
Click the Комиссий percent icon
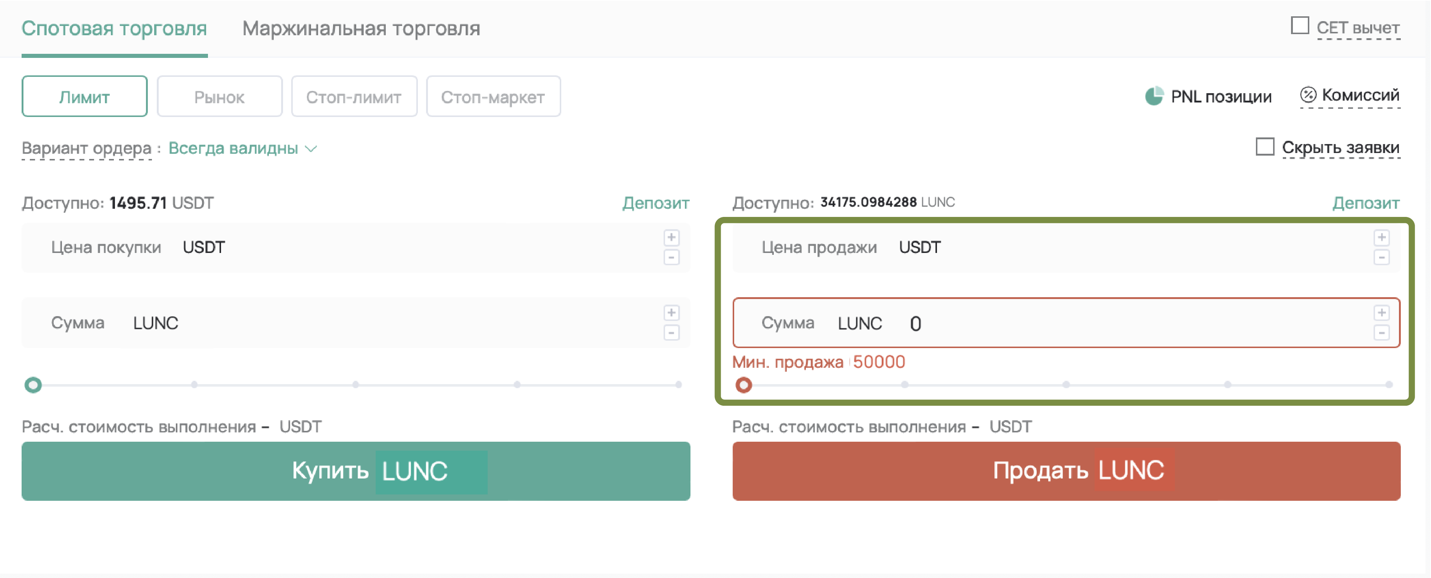coord(1308,95)
